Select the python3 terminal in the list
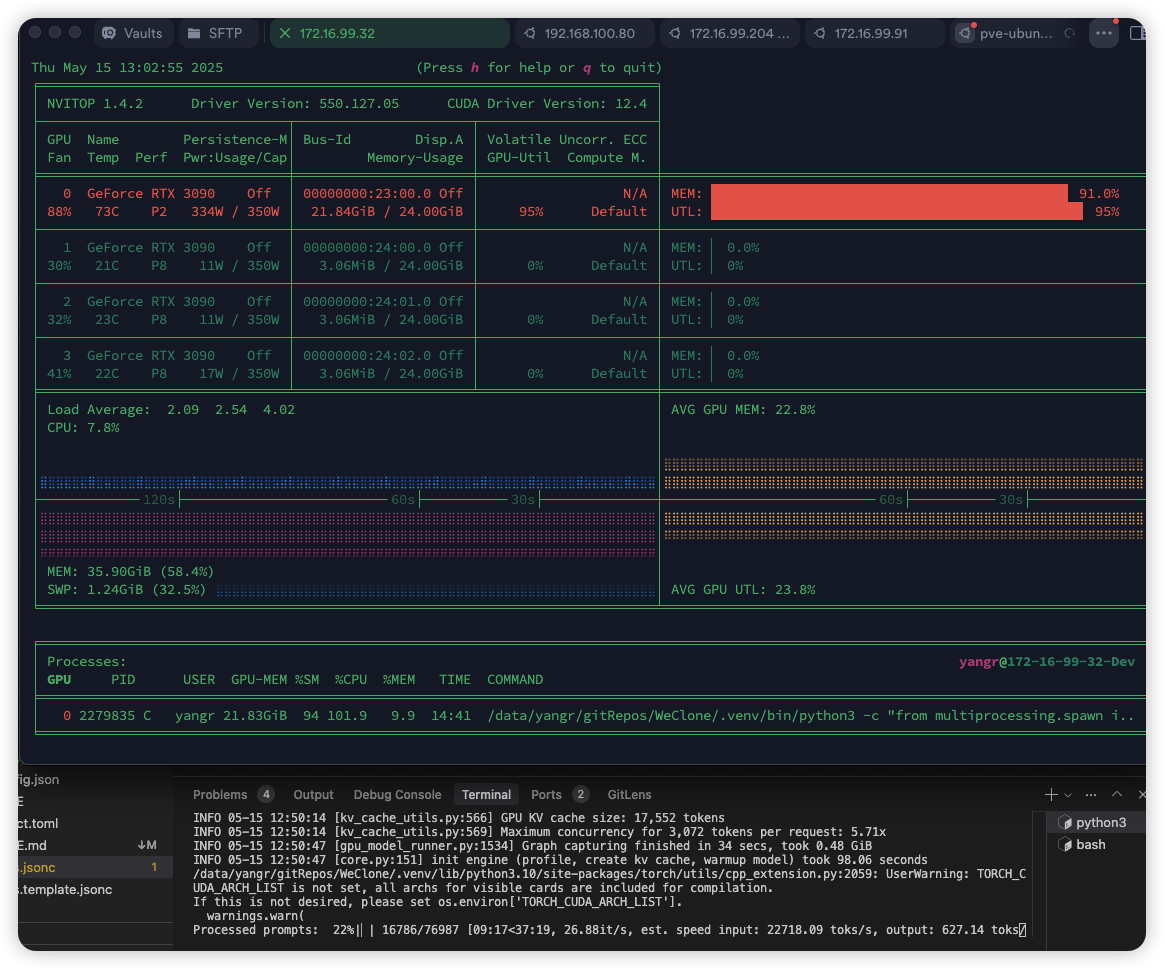This screenshot has height=969, width=1164. click(x=1100, y=823)
